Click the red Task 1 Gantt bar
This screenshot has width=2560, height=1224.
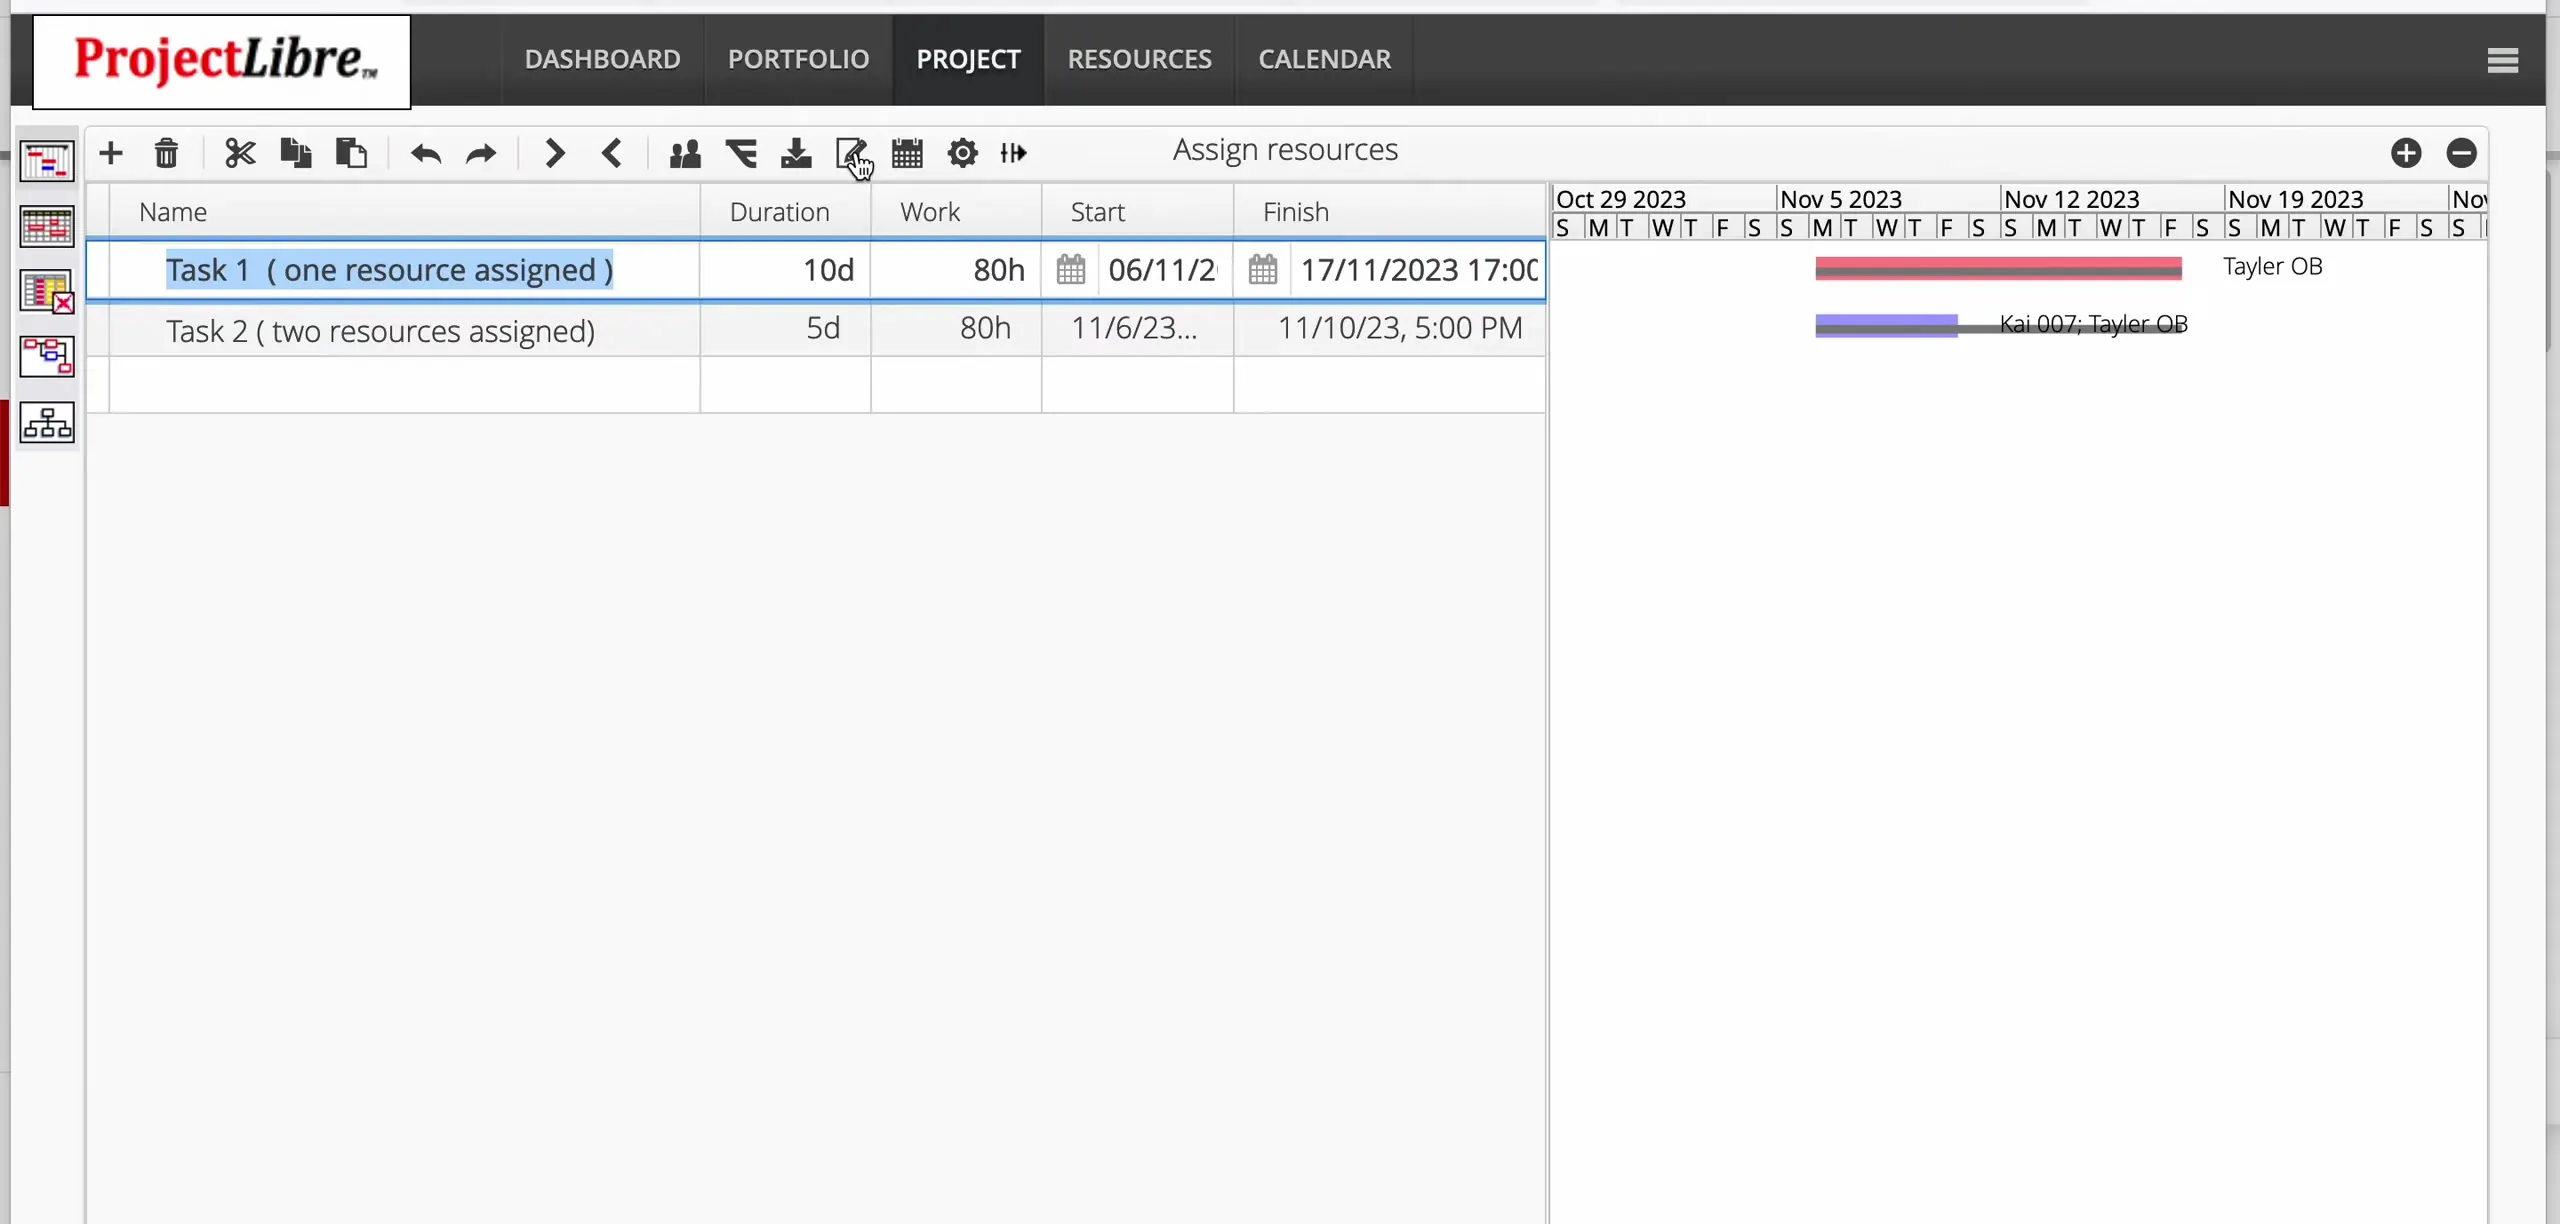(1998, 268)
